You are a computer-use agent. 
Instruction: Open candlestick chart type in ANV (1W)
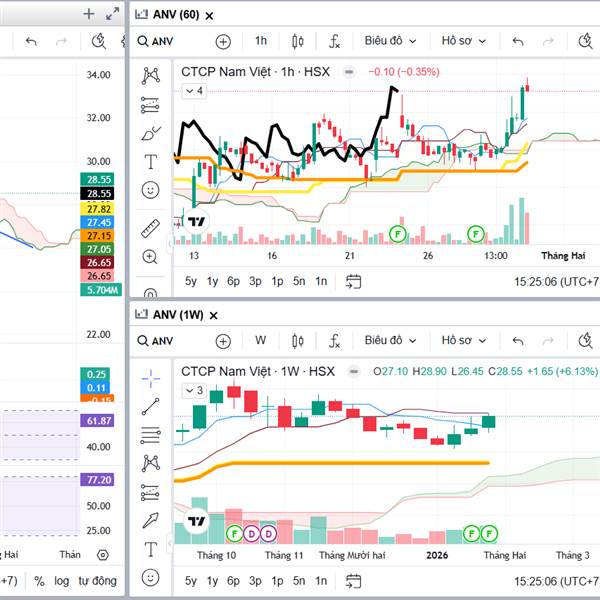[x=298, y=341]
